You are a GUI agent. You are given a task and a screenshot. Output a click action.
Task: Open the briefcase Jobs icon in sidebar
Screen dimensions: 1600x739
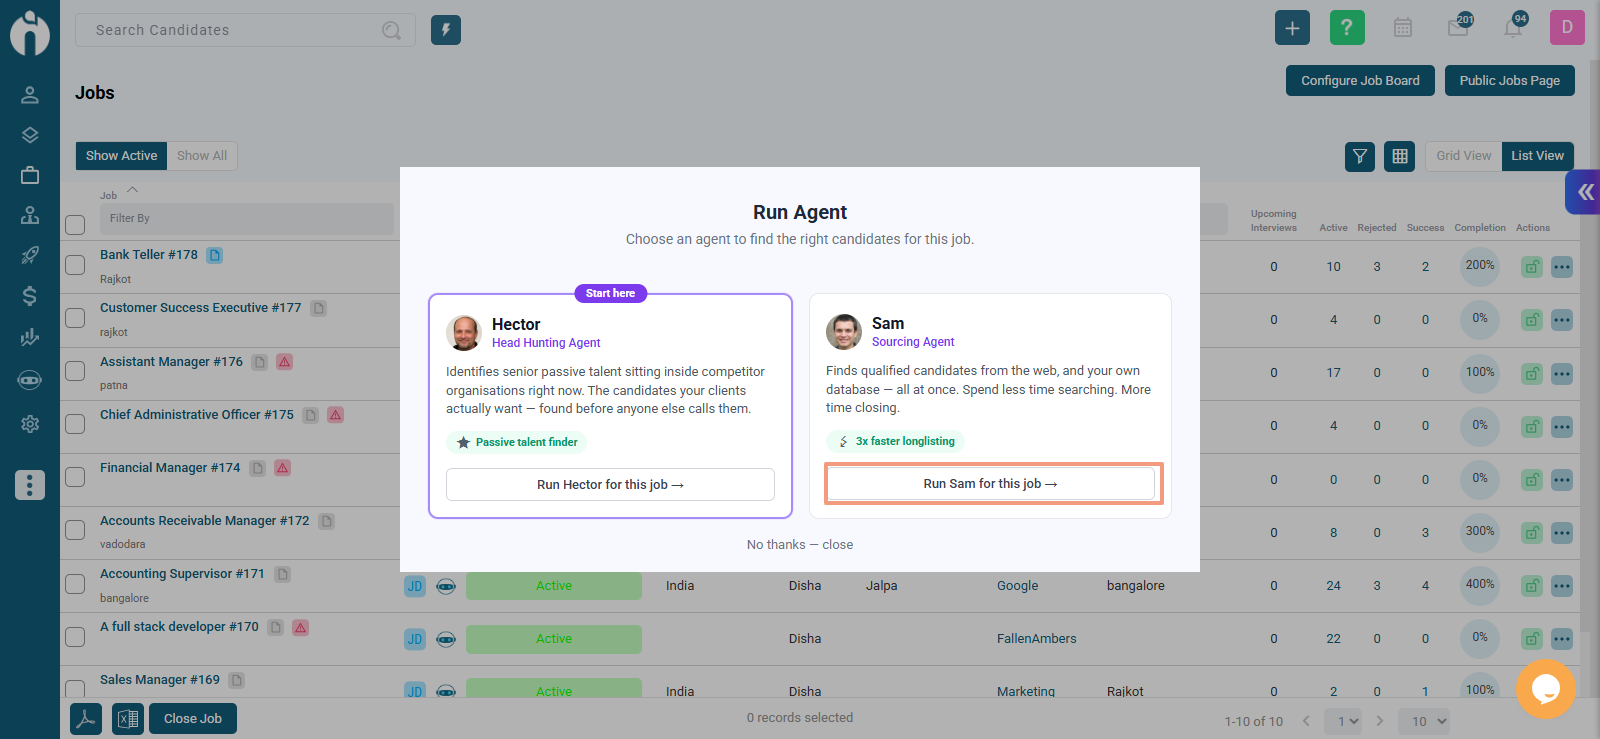coord(30,175)
